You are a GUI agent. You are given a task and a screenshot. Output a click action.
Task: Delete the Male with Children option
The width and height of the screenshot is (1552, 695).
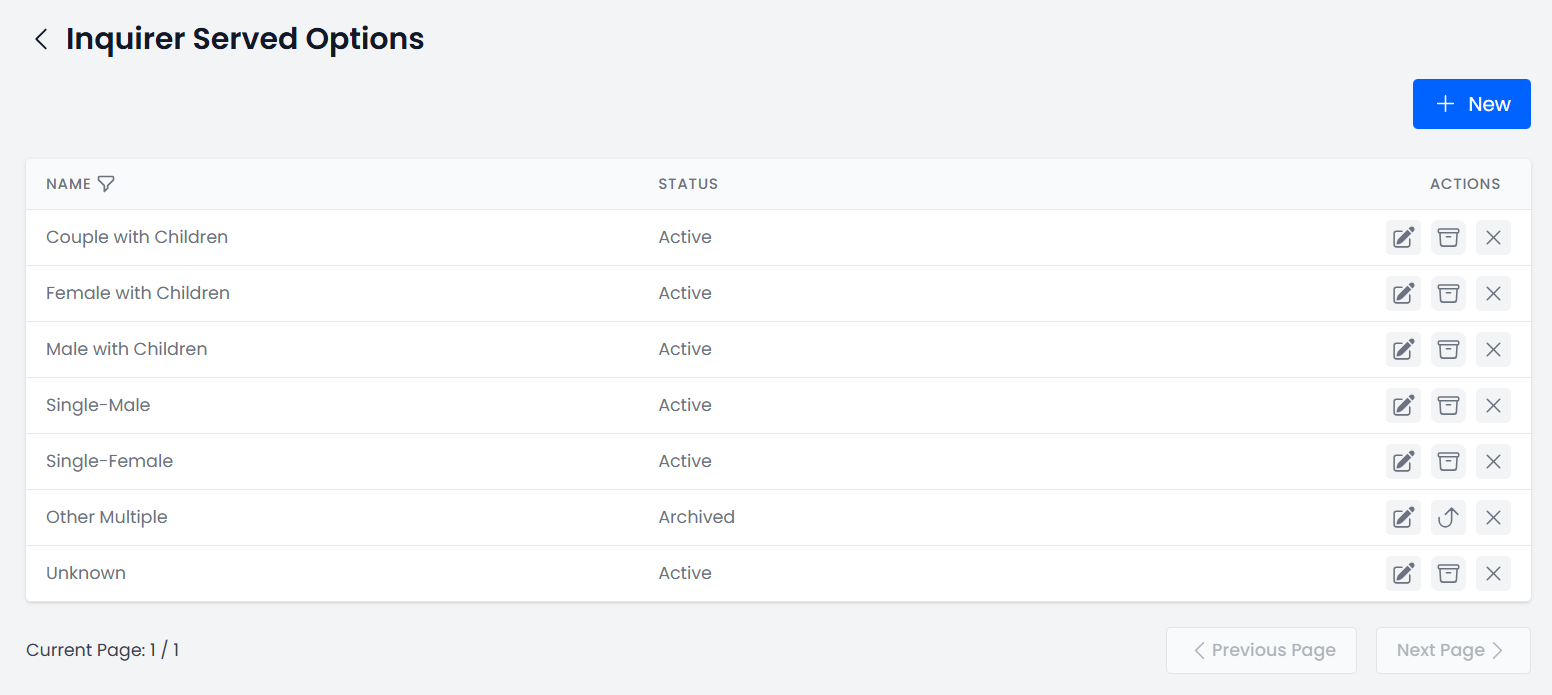[x=1493, y=350]
